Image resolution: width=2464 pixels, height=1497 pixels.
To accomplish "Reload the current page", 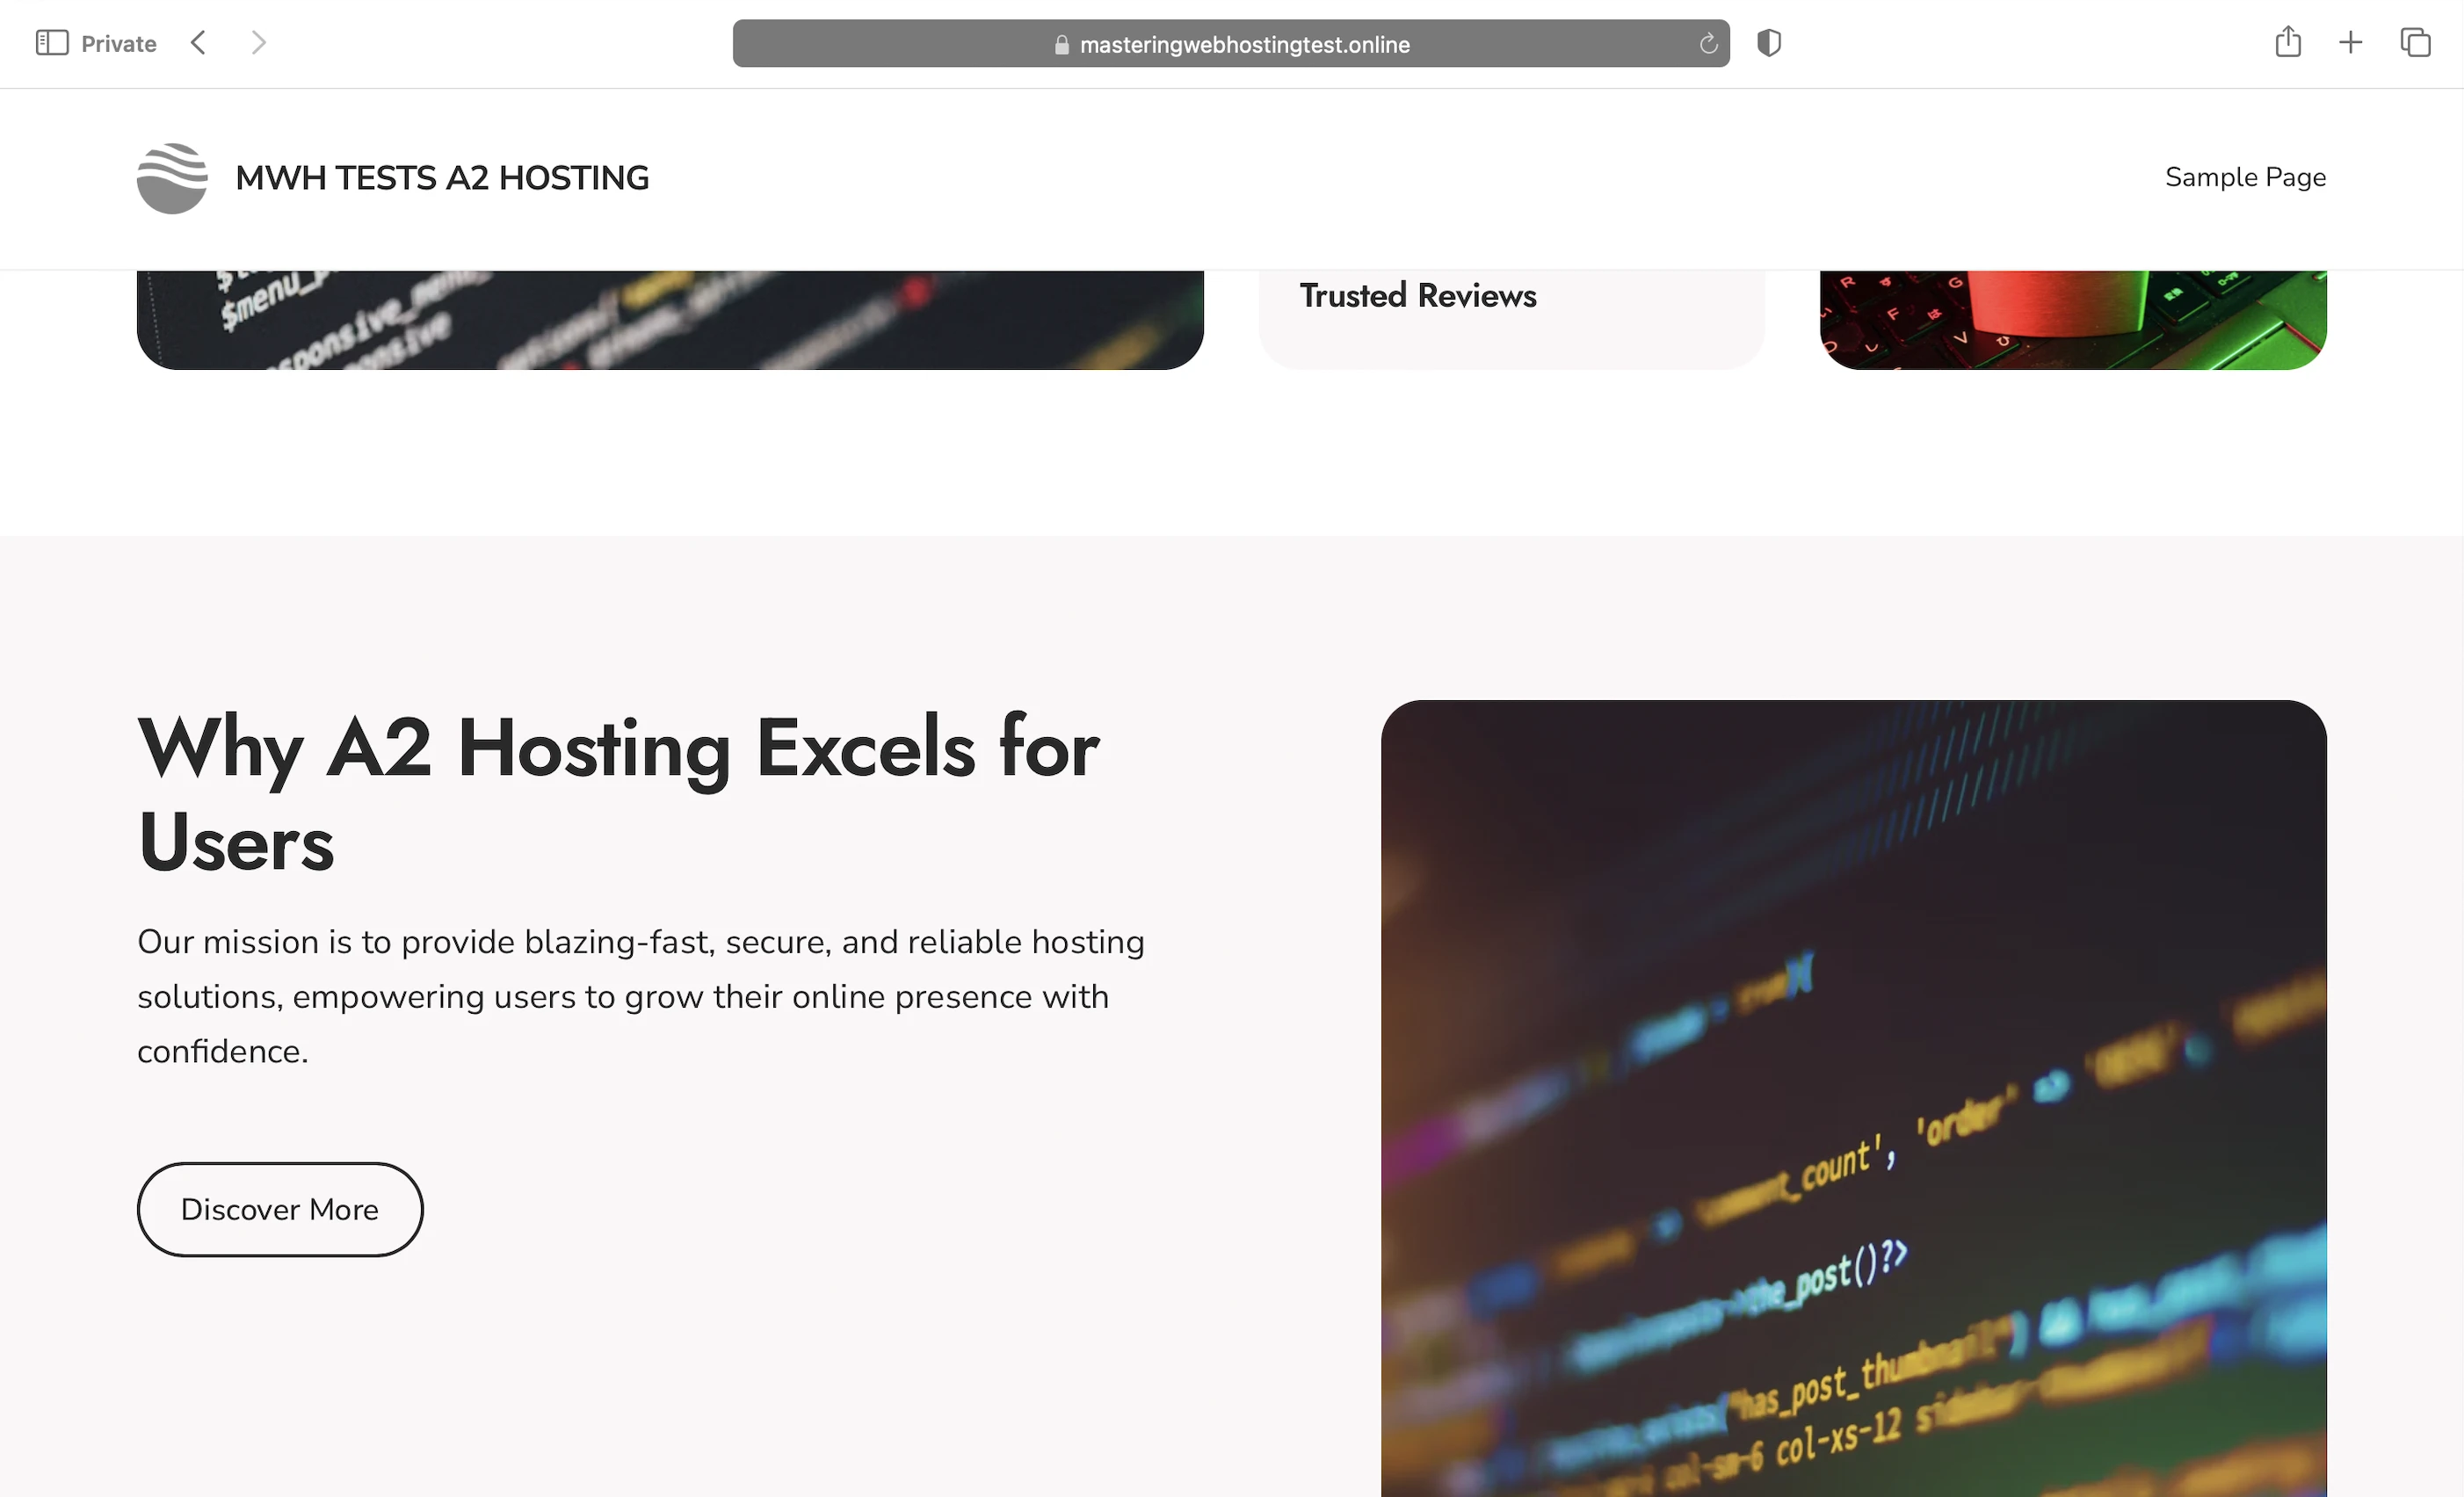I will [1708, 44].
